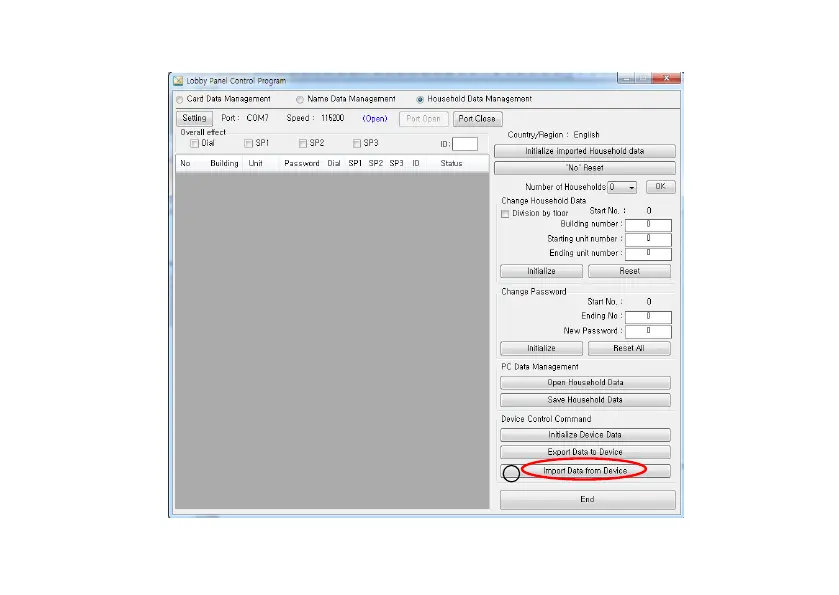Focus the New Password field

click(x=648, y=331)
